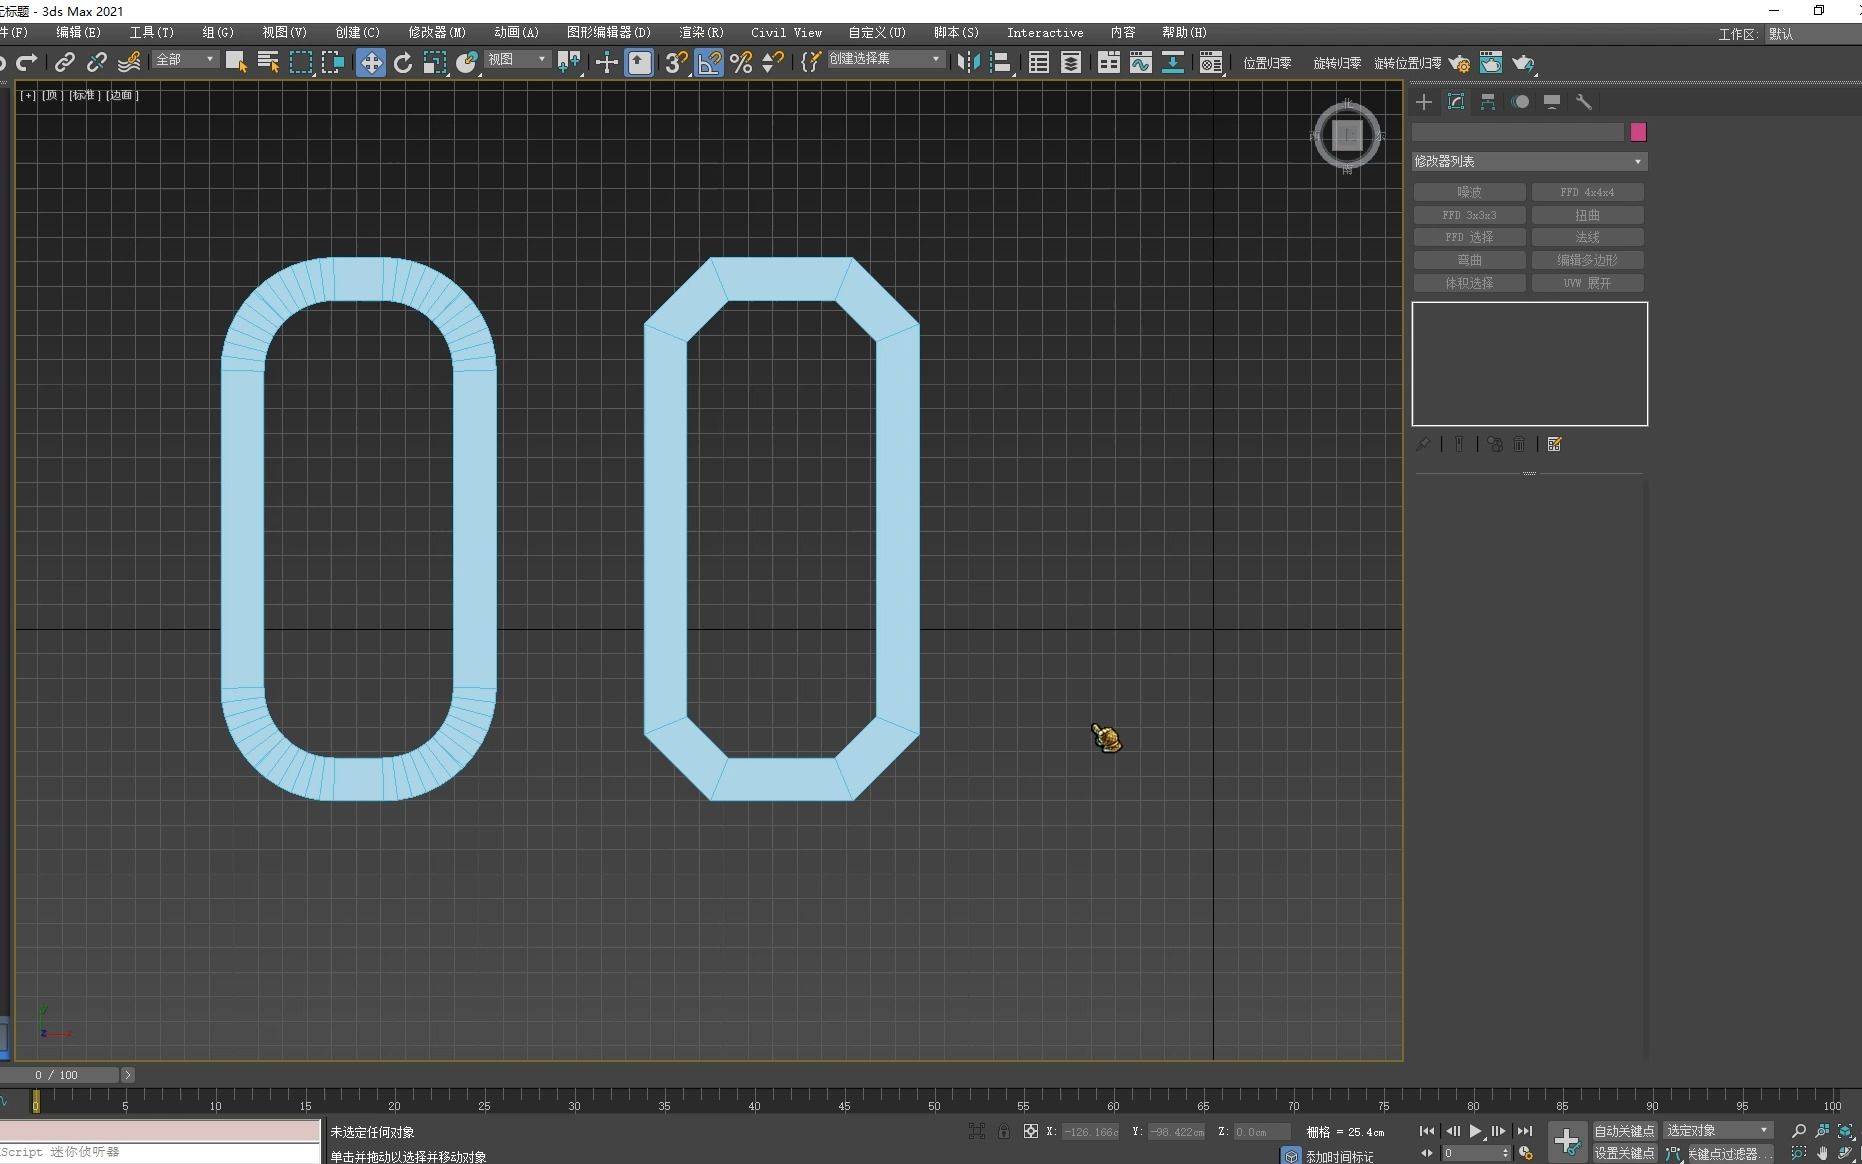The width and height of the screenshot is (1862, 1164).
Task: Open Scene Explorer toggle icon
Action: tap(1038, 62)
